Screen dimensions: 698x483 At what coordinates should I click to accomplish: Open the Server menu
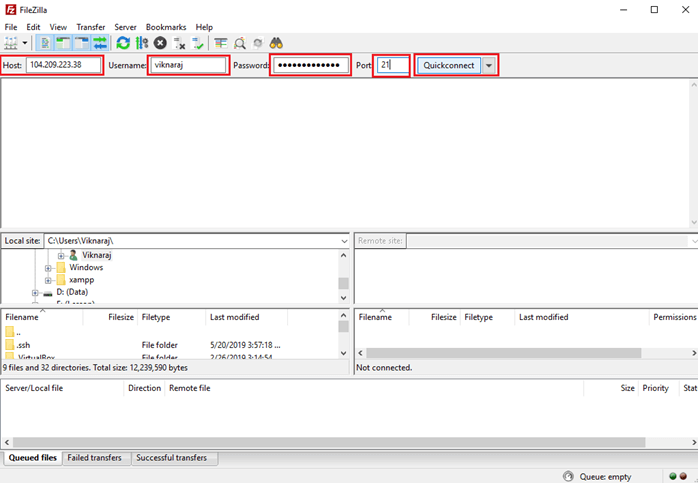[x=125, y=27]
